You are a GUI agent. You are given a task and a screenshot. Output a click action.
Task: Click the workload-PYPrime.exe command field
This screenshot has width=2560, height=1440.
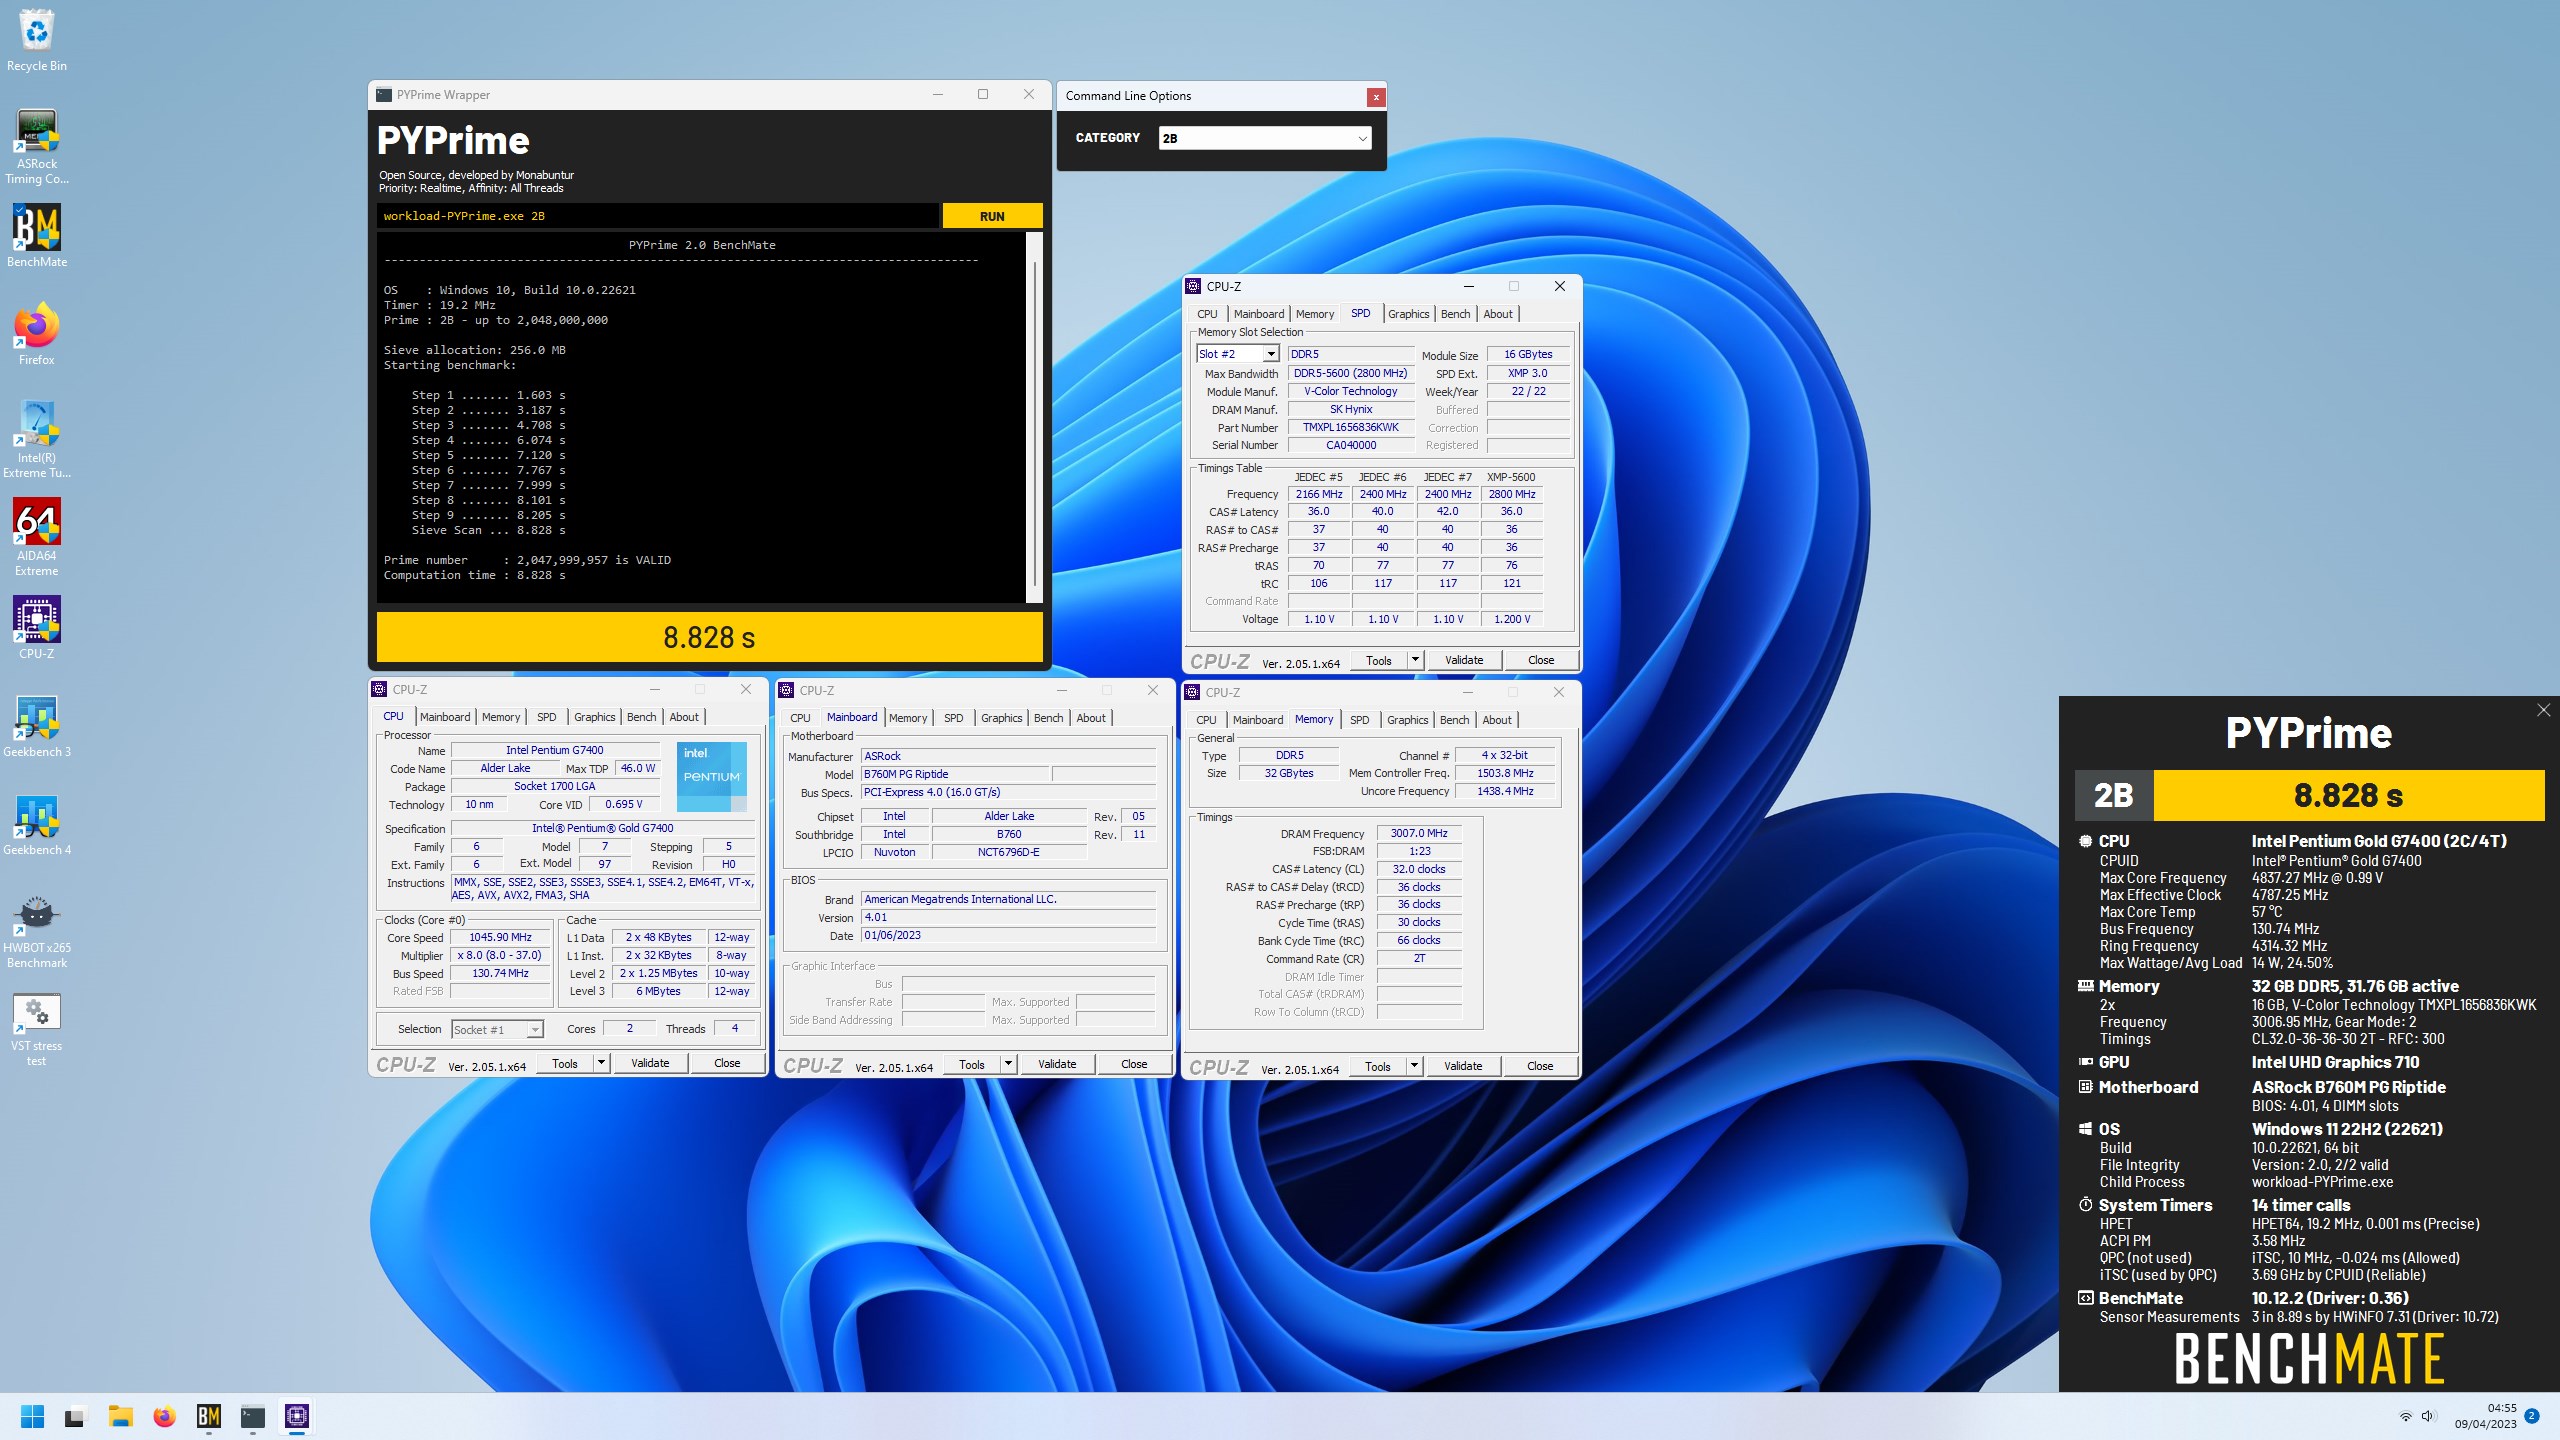(657, 216)
